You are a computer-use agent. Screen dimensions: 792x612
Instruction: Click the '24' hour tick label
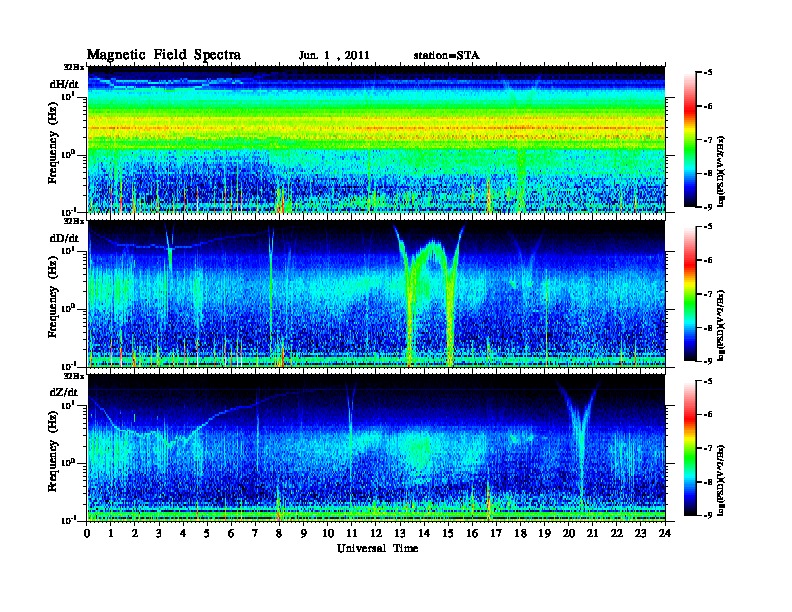[665, 533]
